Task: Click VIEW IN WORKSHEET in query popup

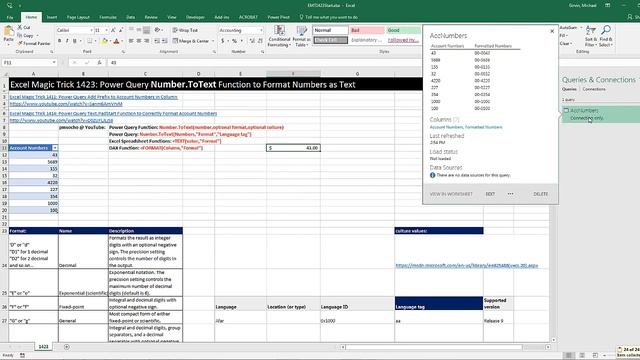Action: tap(451, 194)
